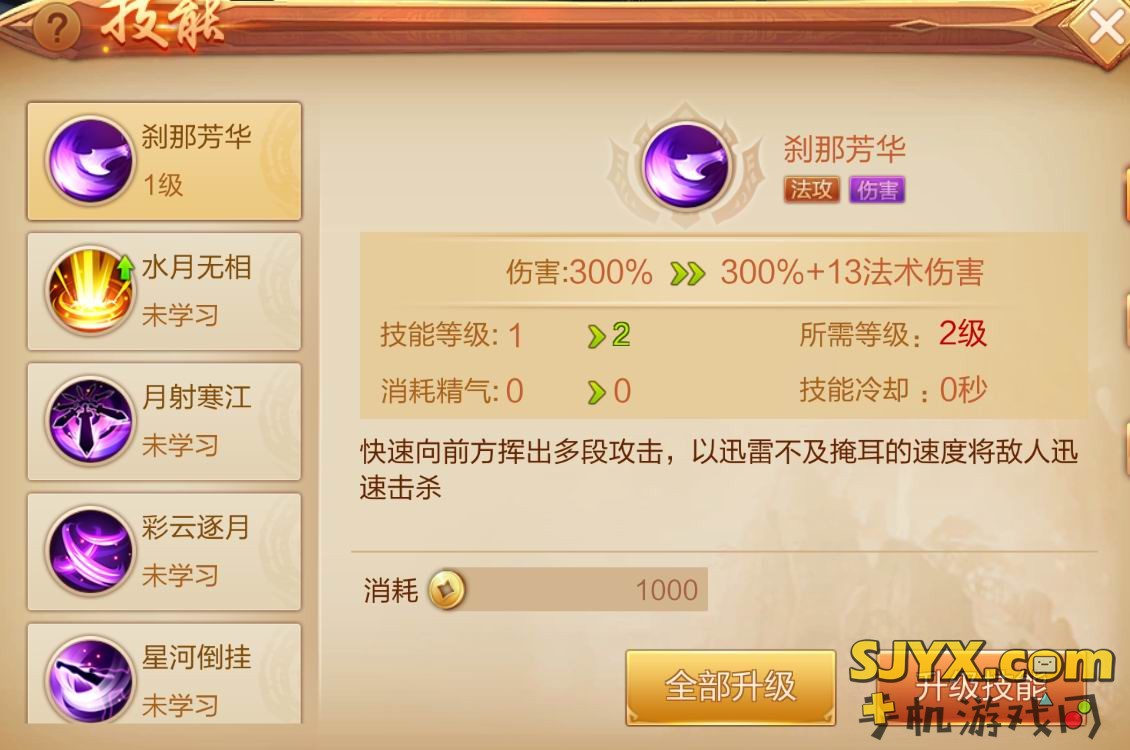The height and width of the screenshot is (750, 1130).
Task: Select the 刹那芳华 skill icon in list
Action: pos(89,160)
